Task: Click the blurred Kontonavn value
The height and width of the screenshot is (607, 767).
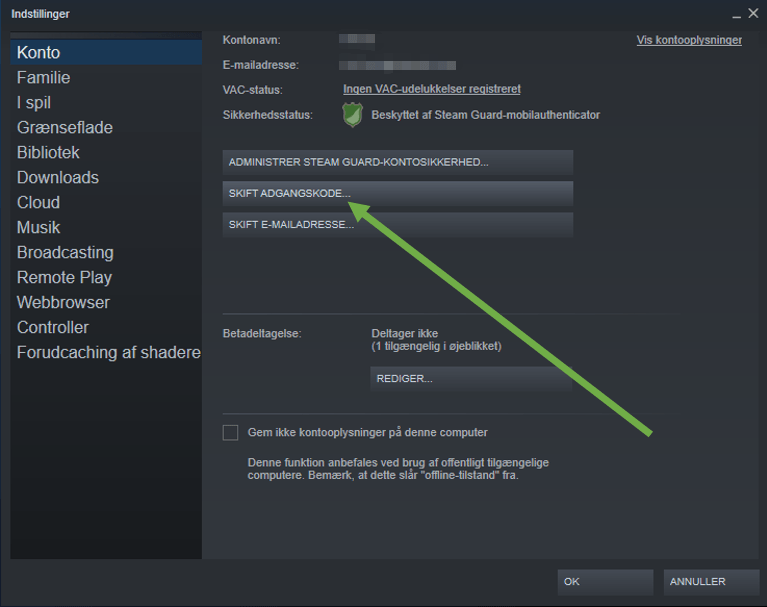Action: [x=357, y=40]
